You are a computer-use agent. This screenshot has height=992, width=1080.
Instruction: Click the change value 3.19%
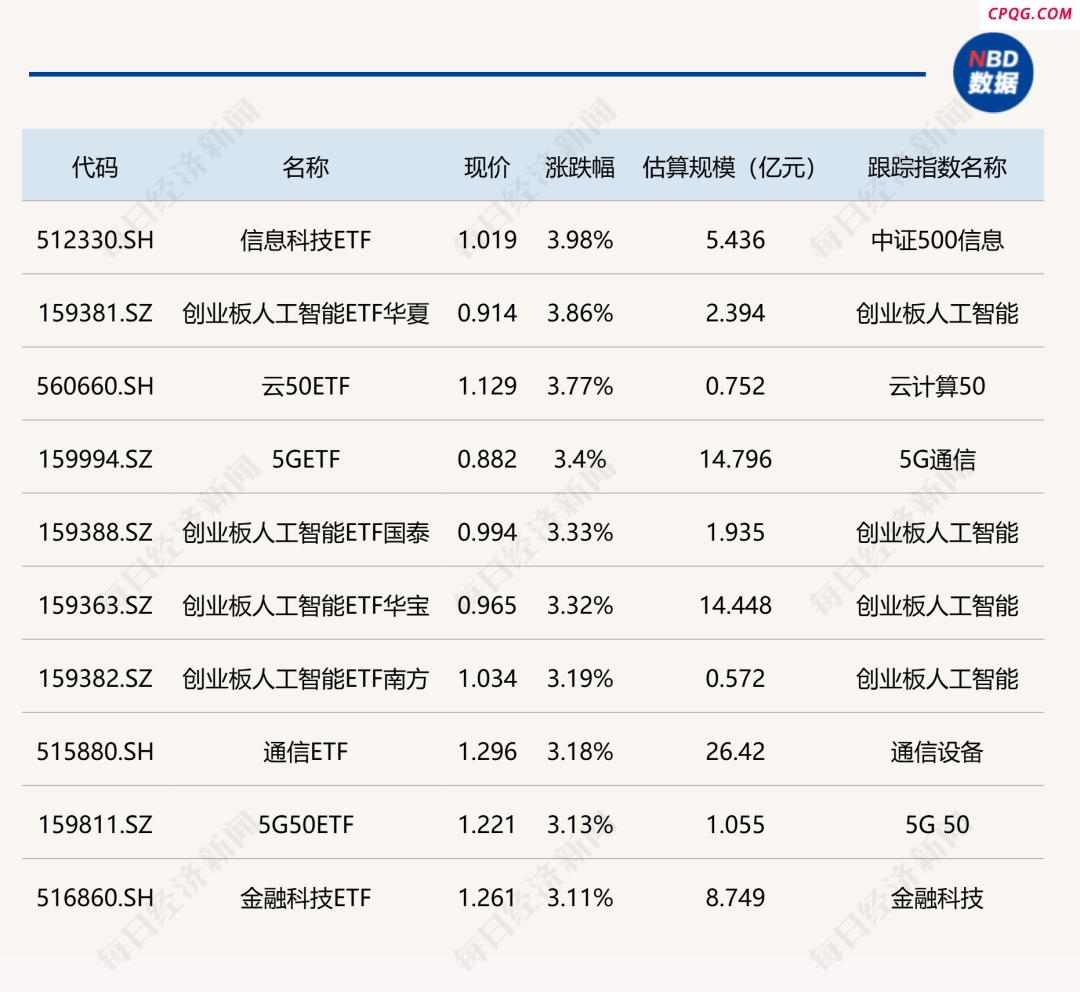pos(580,679)
